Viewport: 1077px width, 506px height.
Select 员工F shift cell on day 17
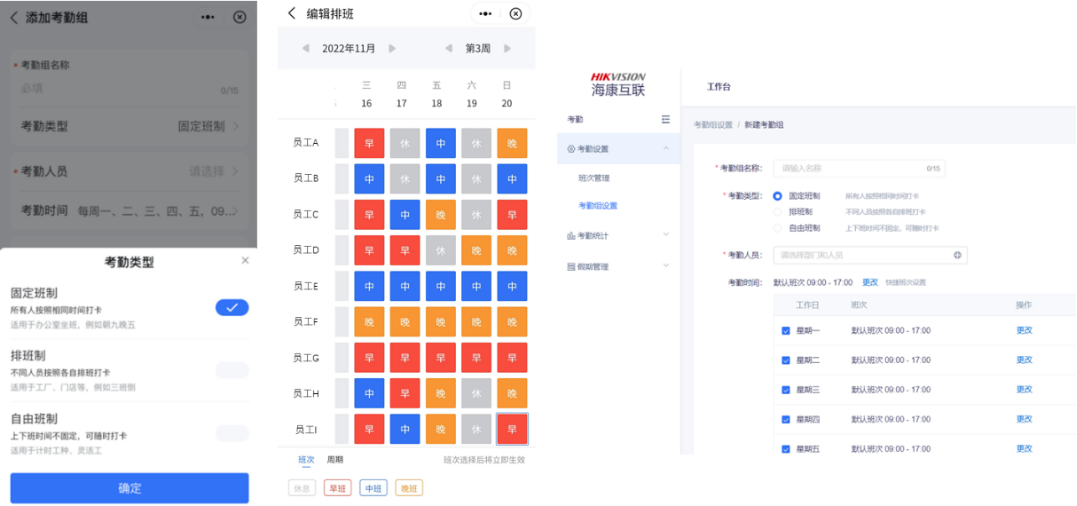point(405,322)
